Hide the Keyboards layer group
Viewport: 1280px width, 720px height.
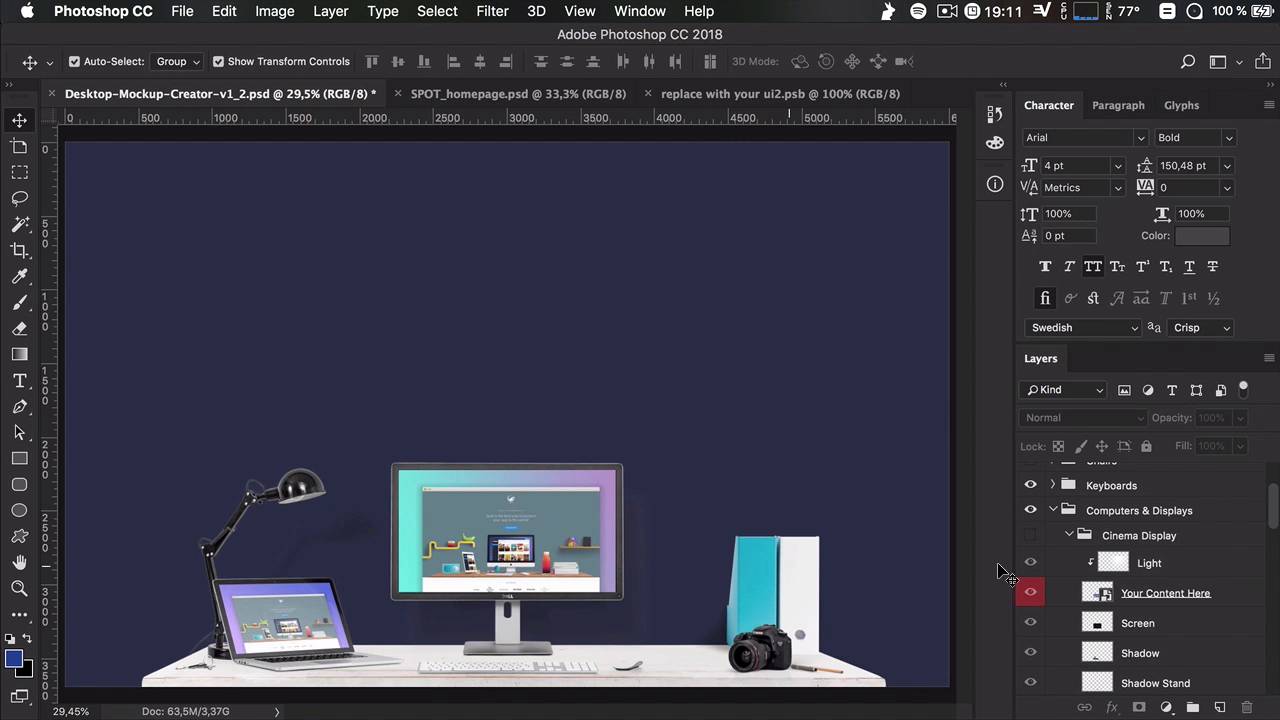pos(1030,485)
